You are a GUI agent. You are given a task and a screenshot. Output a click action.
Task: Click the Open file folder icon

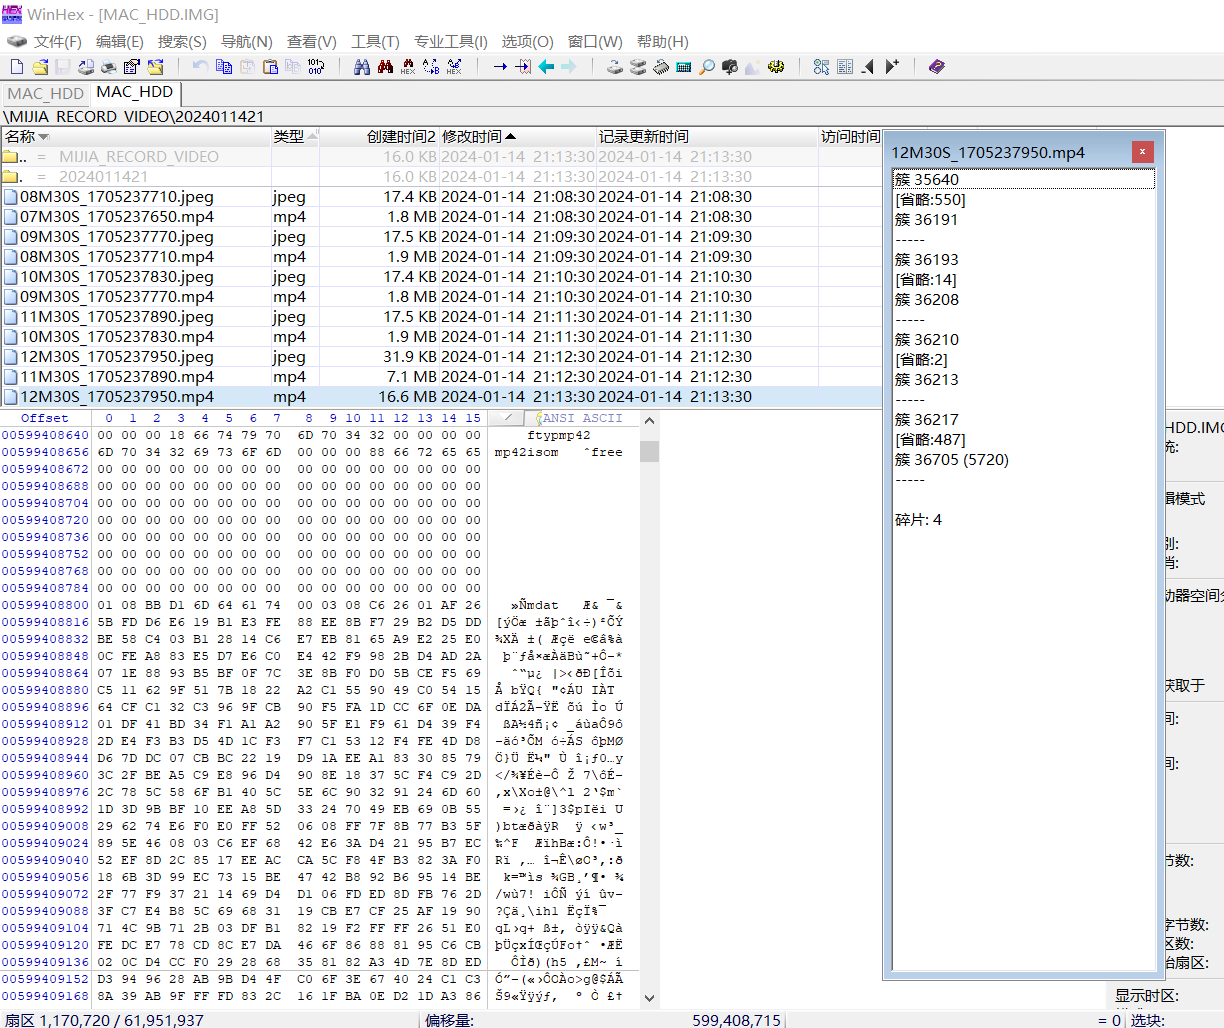[x=40, y=67]
